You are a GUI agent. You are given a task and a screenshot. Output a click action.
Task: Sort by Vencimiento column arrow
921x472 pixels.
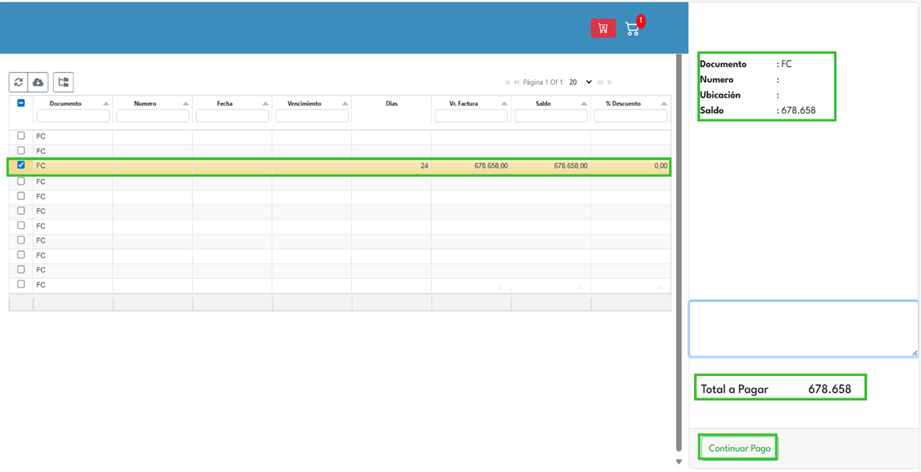point(345,103)
